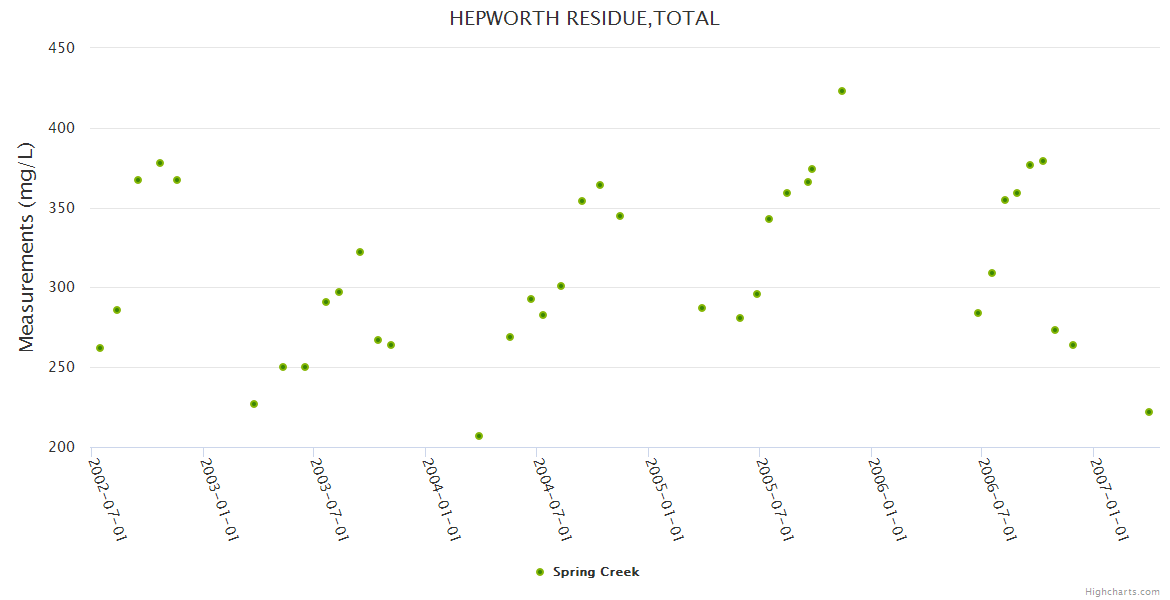The width and height of the screenshot is (1170, 600).
Task: Toggle the Spring Creek series legend label
Action: pyautogui.click(x=595, y=572)
